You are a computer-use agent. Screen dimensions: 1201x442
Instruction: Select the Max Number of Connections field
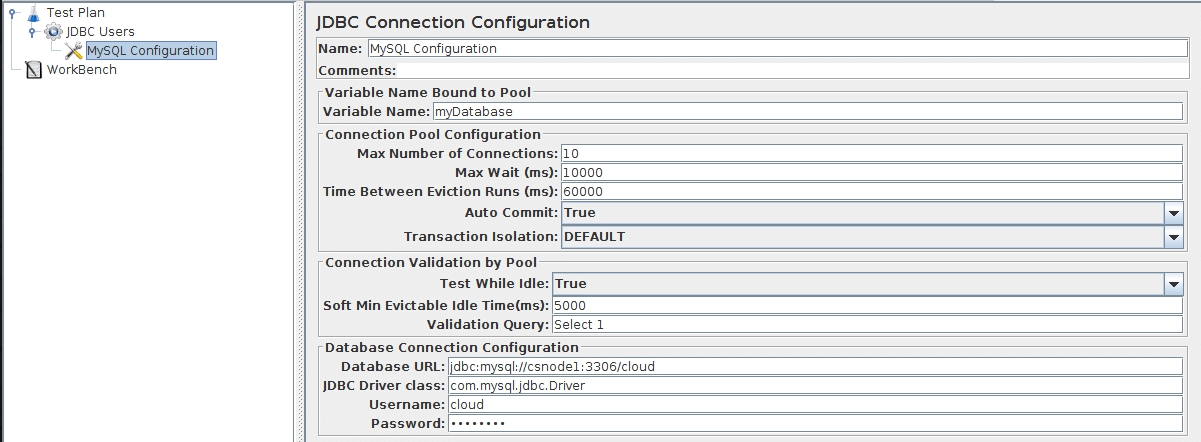tap(871, 153)
